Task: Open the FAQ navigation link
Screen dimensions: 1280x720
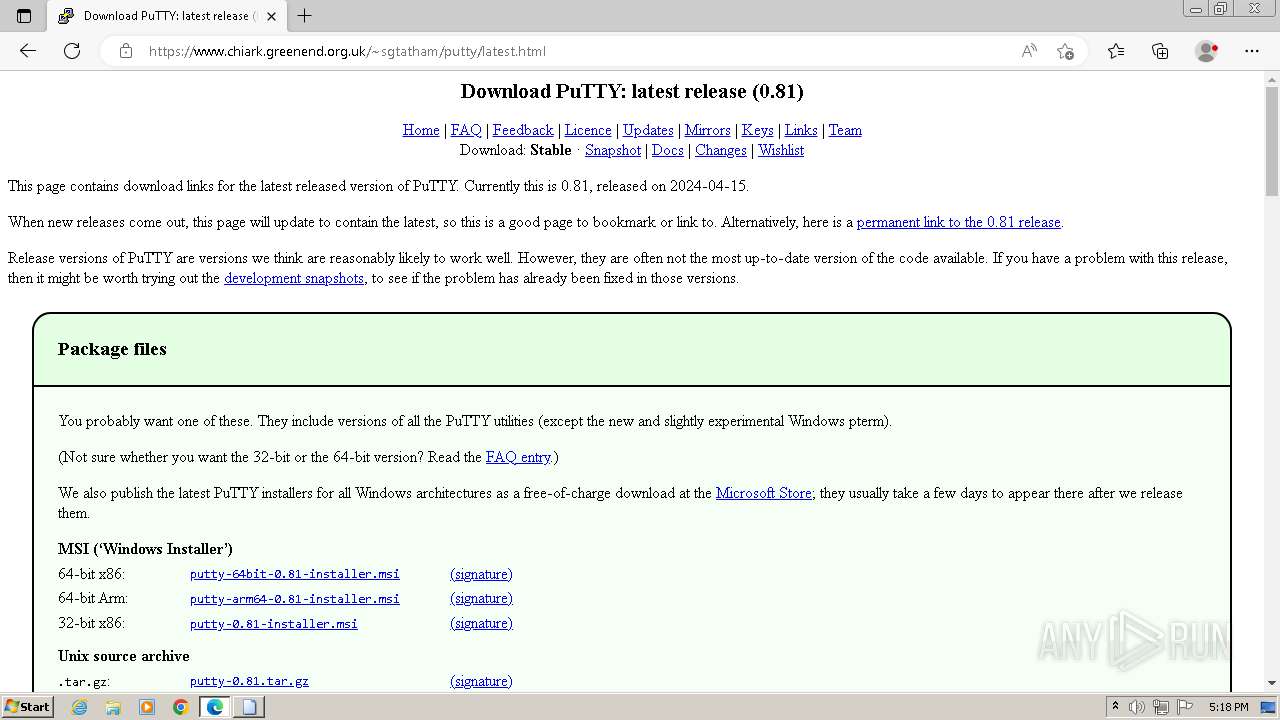Action: 466,130
